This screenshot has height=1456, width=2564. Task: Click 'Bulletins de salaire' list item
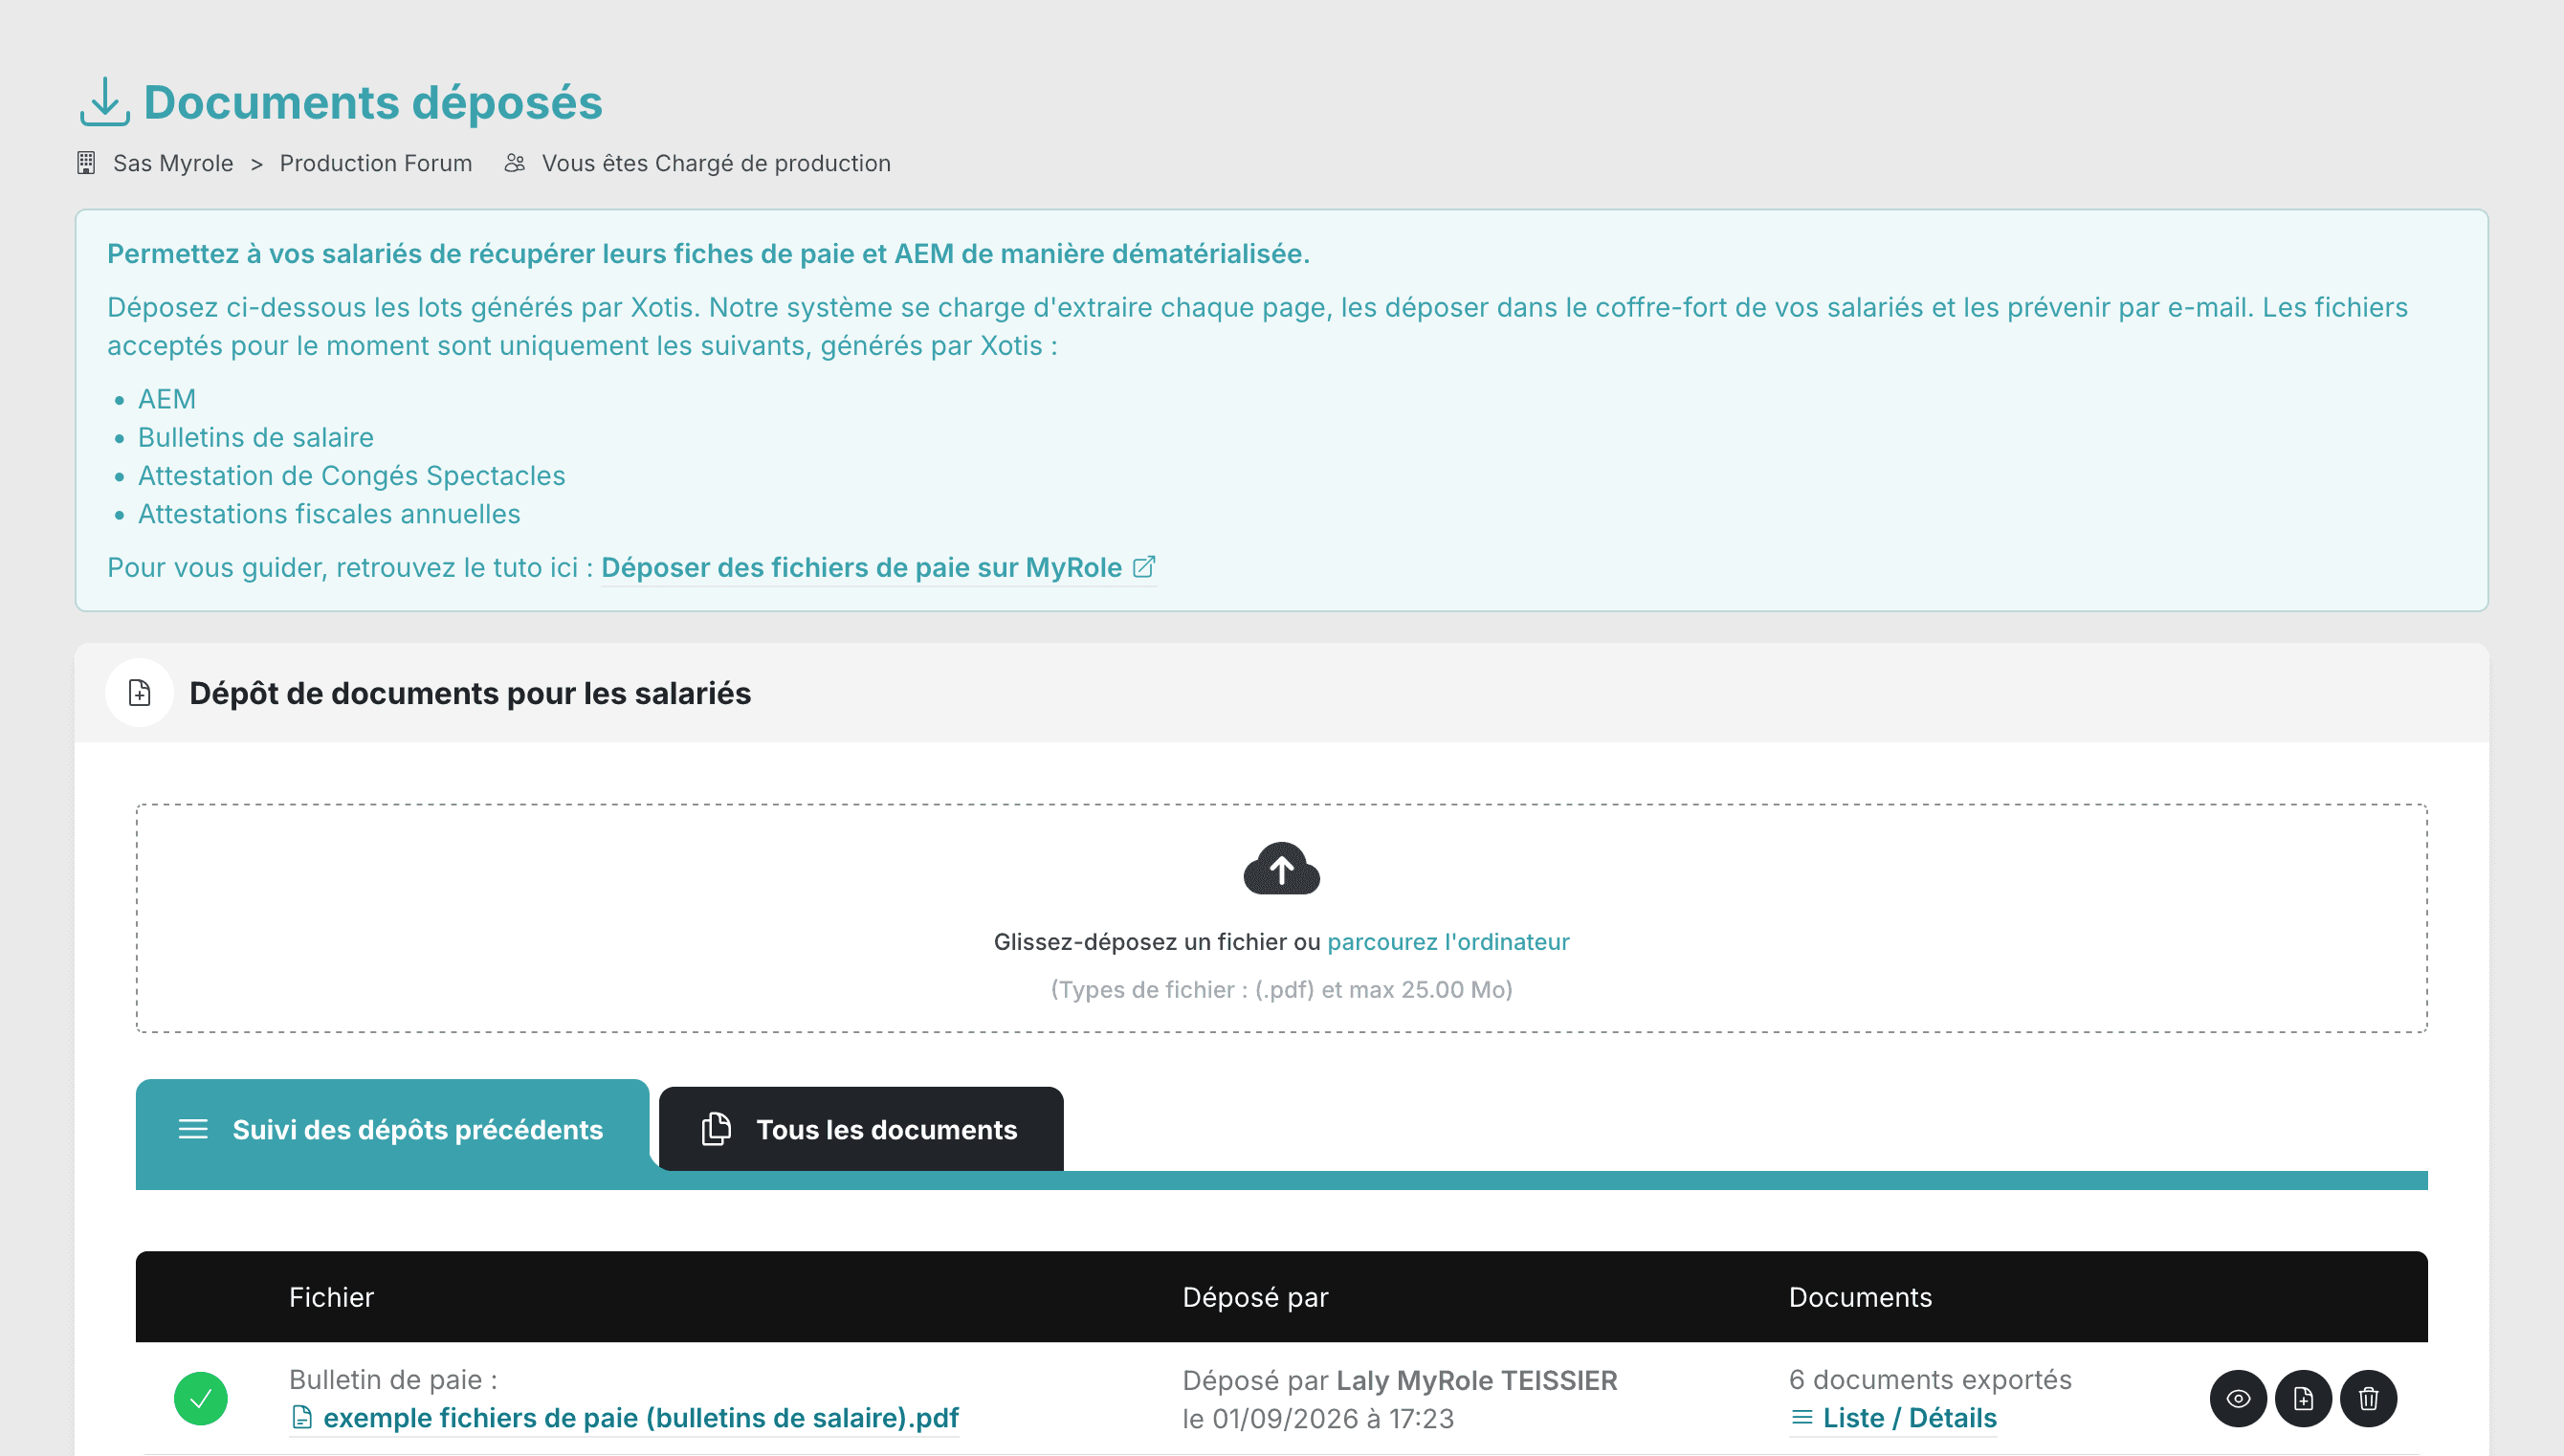tap(255, 437)
